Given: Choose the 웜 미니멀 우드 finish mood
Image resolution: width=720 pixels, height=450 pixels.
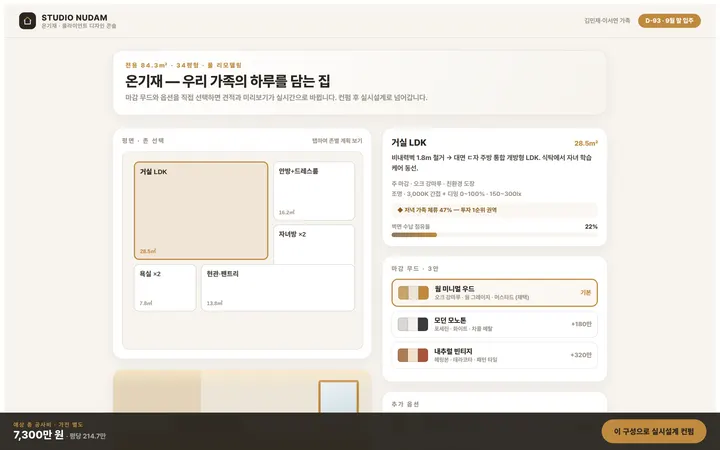Looking at the screenshot, I should 495,292.
